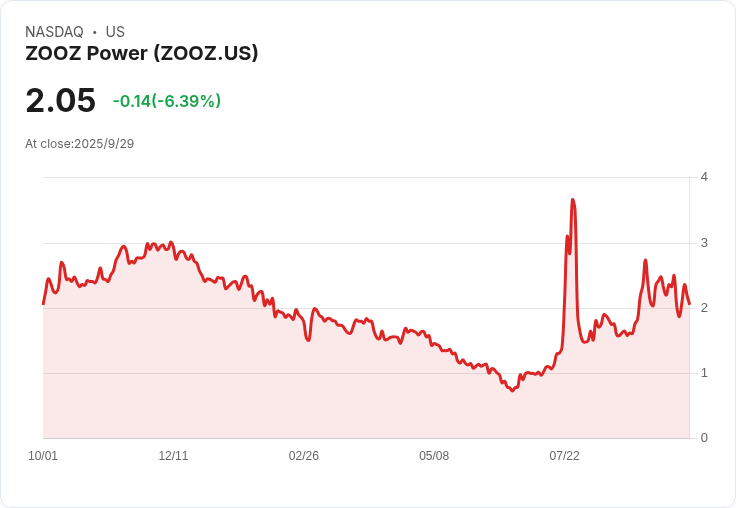Click the 2.05 current price

click(60, 100)
